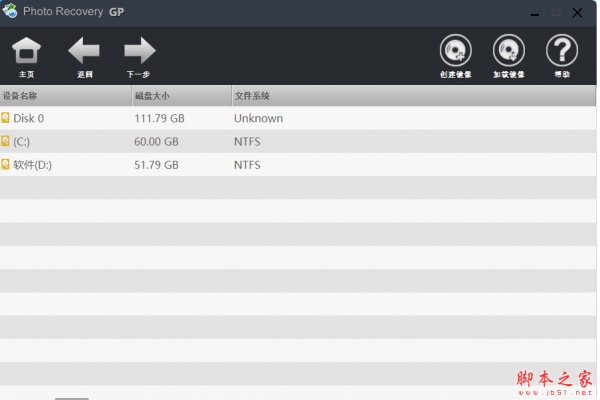This screenshot has width=600, height=400.
Task: Click the 60.00 GB size cell
Action: (x=156, y=142)
